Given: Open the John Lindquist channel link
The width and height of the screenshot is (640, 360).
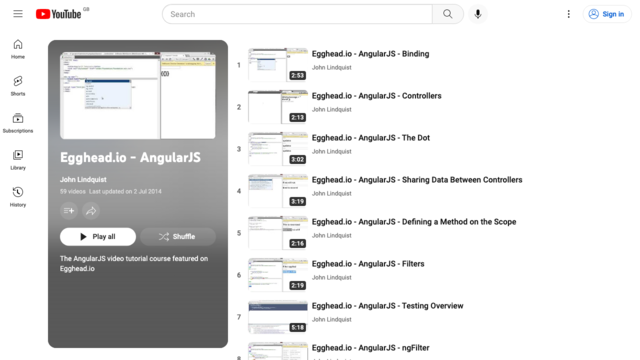Looking at the screenshot, I should [x=83, y=180].
